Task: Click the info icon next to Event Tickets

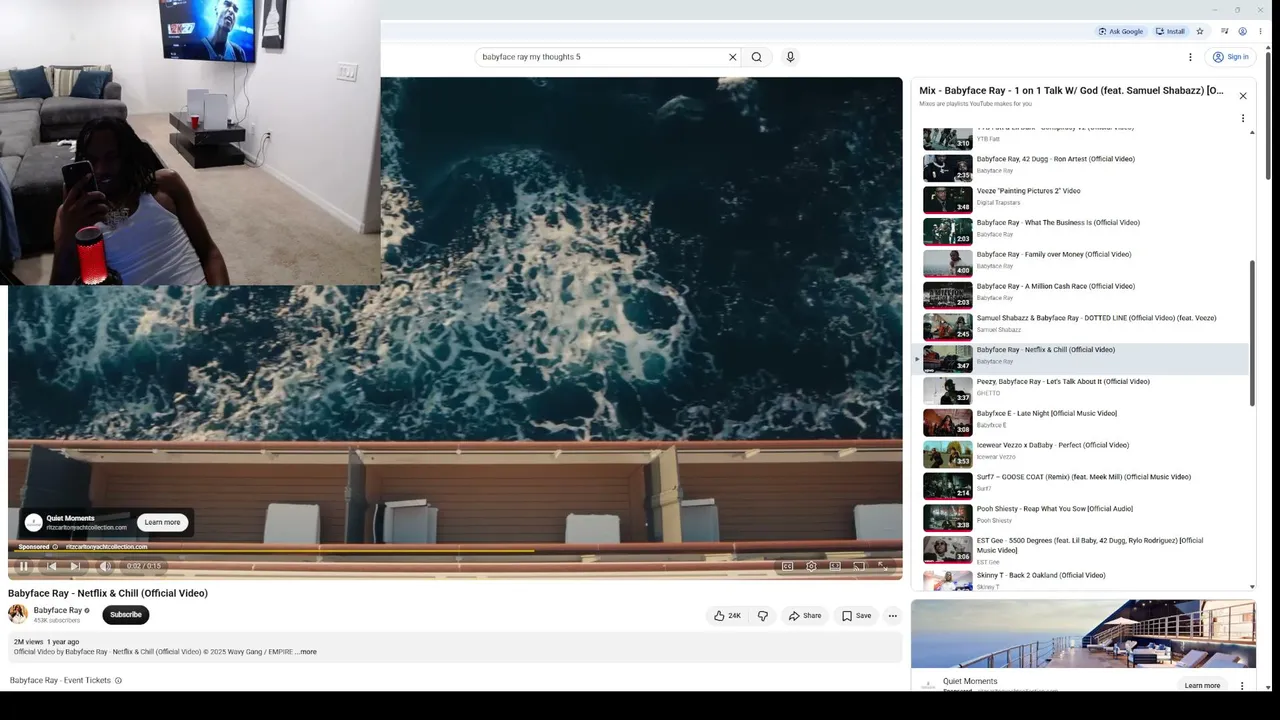Action: click(118, 681)
